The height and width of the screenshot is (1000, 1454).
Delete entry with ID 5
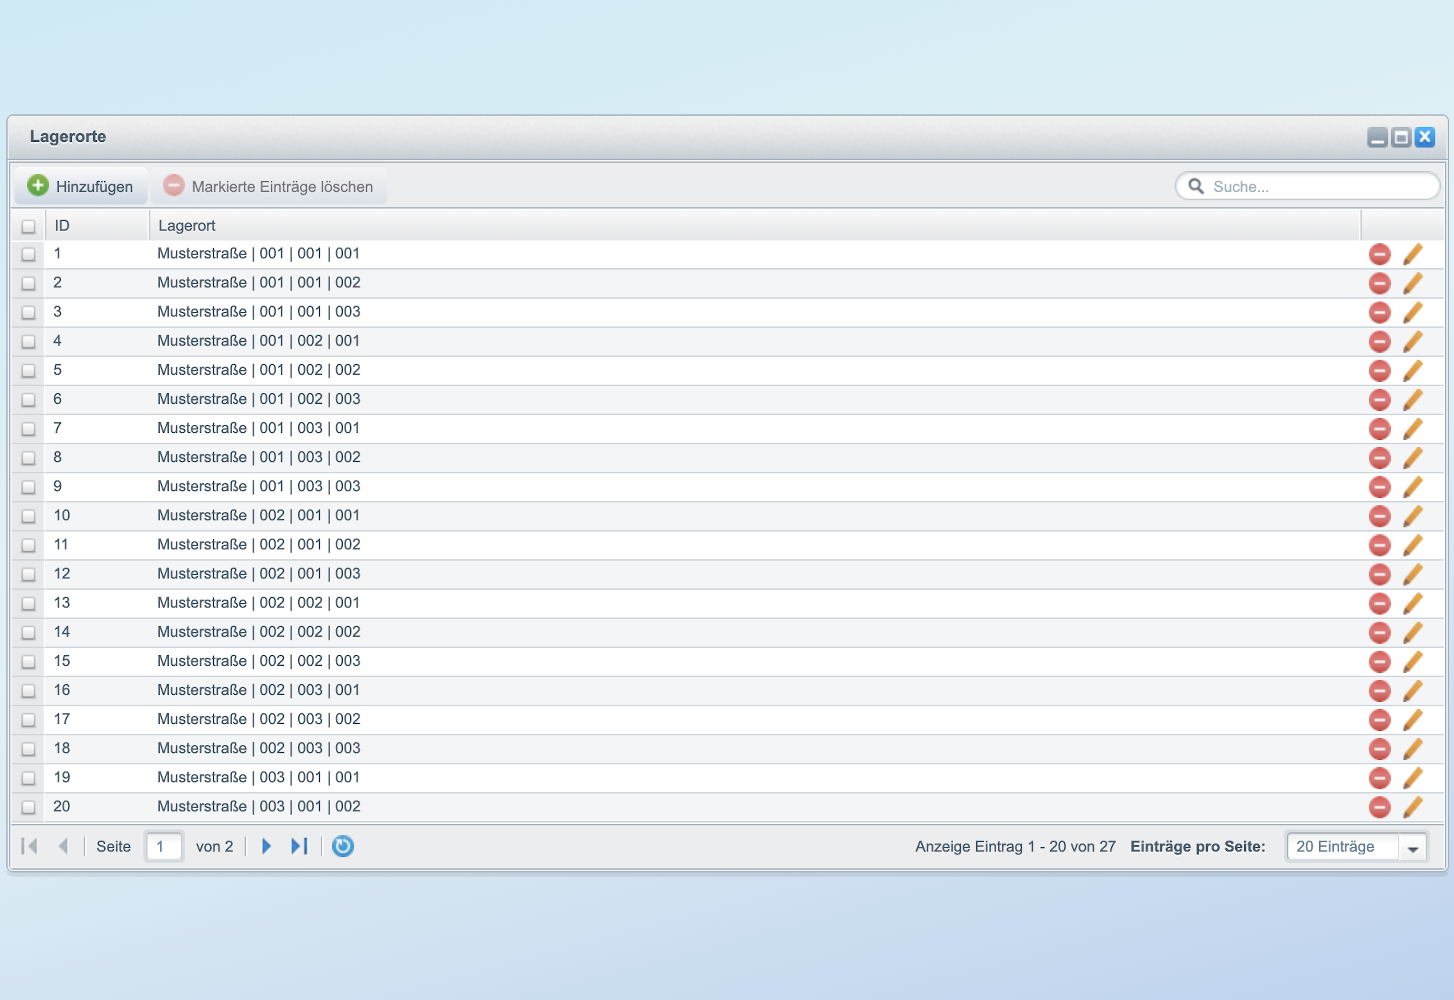pyautogui.click(x=1380, y=370)
